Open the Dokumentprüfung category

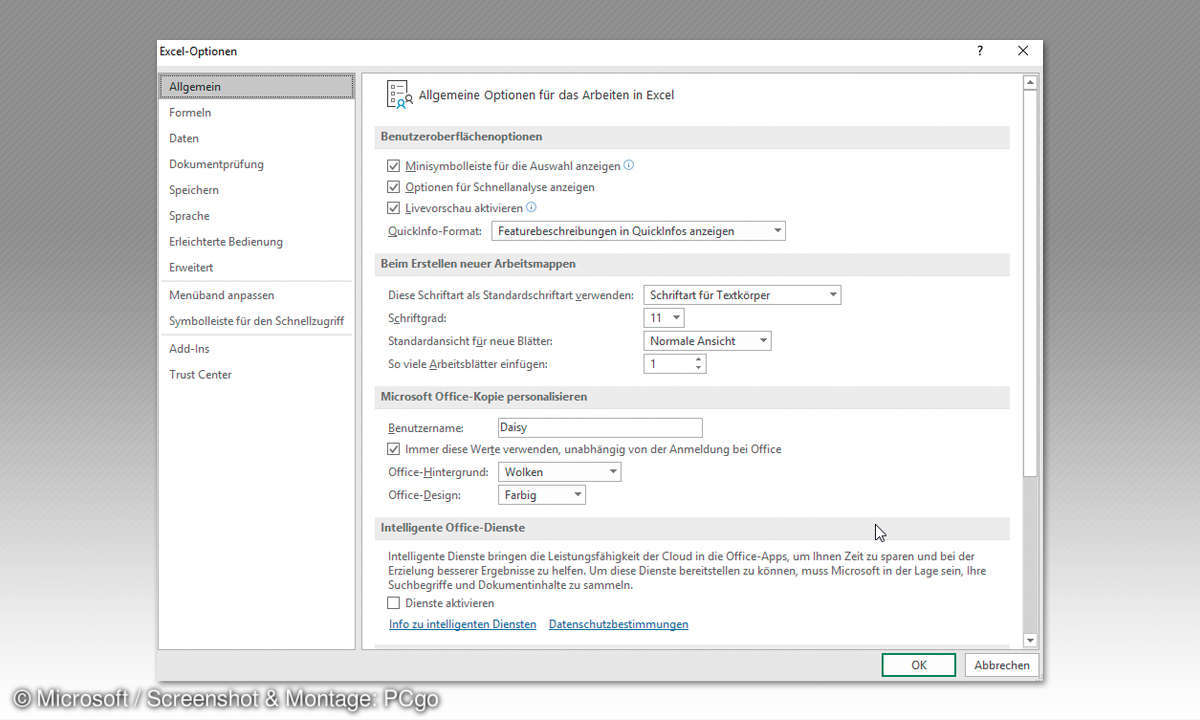click(257, 164)
